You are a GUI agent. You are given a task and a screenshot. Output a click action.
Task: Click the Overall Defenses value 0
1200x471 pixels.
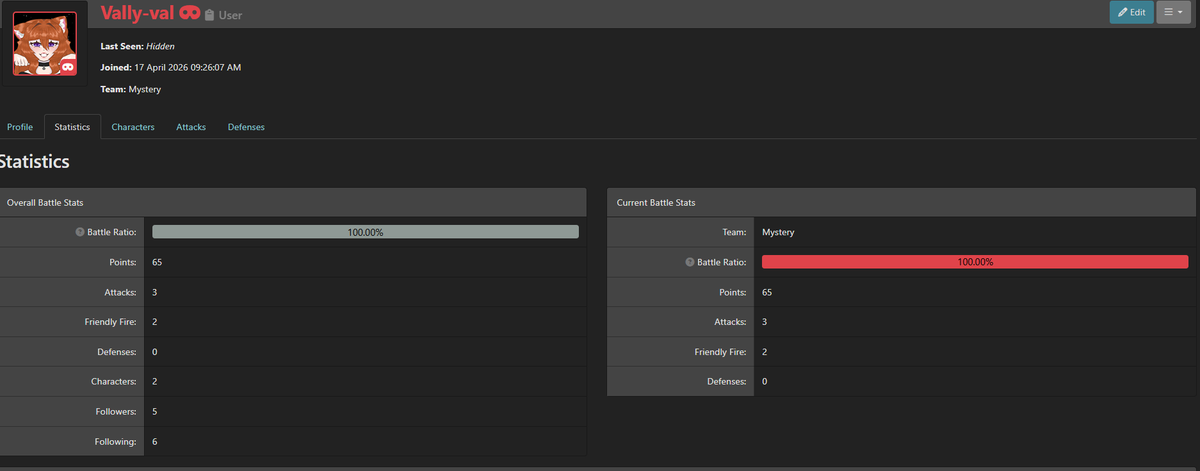tap(155, 352)
